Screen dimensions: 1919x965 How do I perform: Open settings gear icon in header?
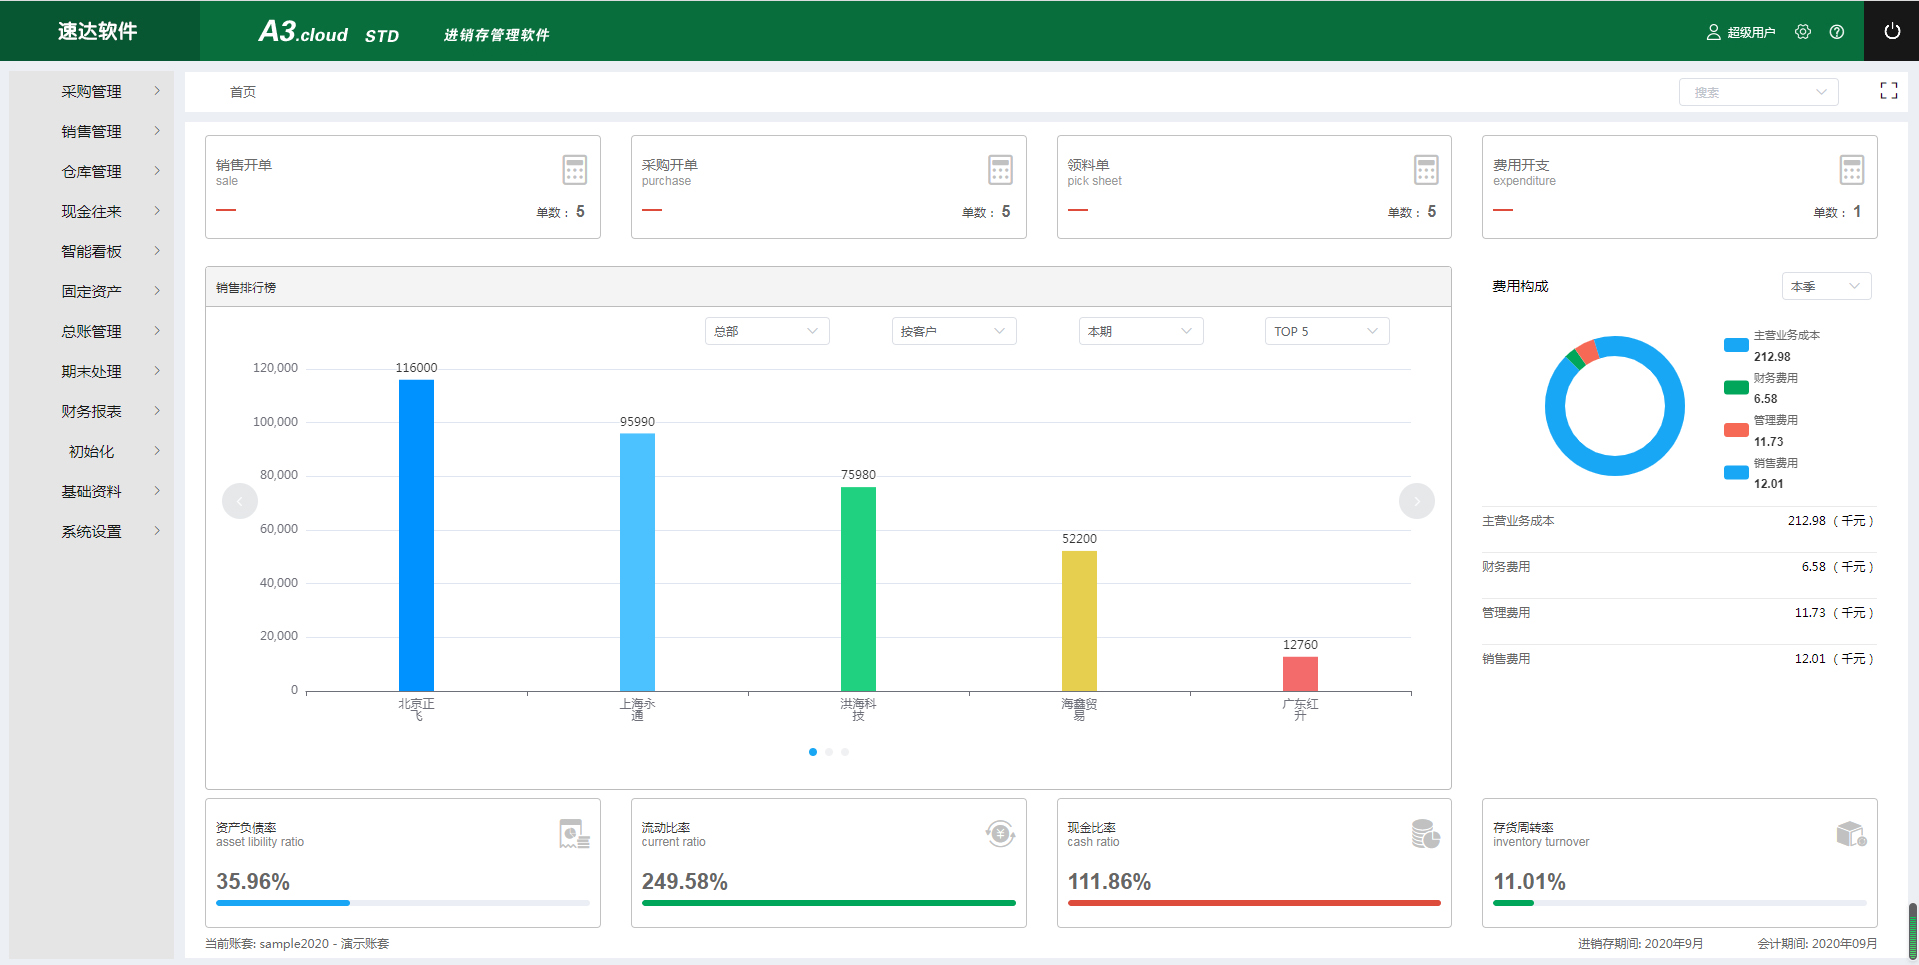click(x=1802, y=32)
